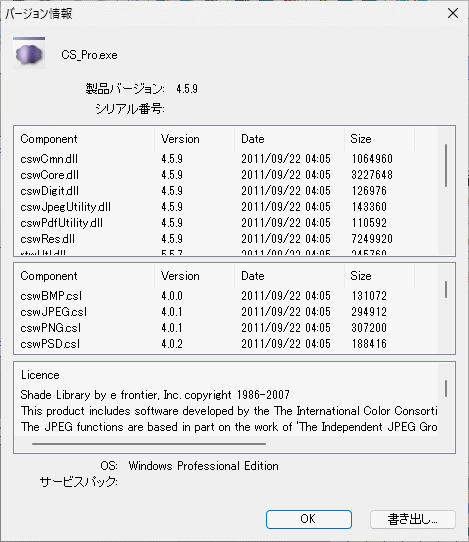The height and width of the screenshot is (542, 469).
Task: Click the Licence box vertical scrollbar thumb
Action: pyautogui.click(x=446, y=389)
